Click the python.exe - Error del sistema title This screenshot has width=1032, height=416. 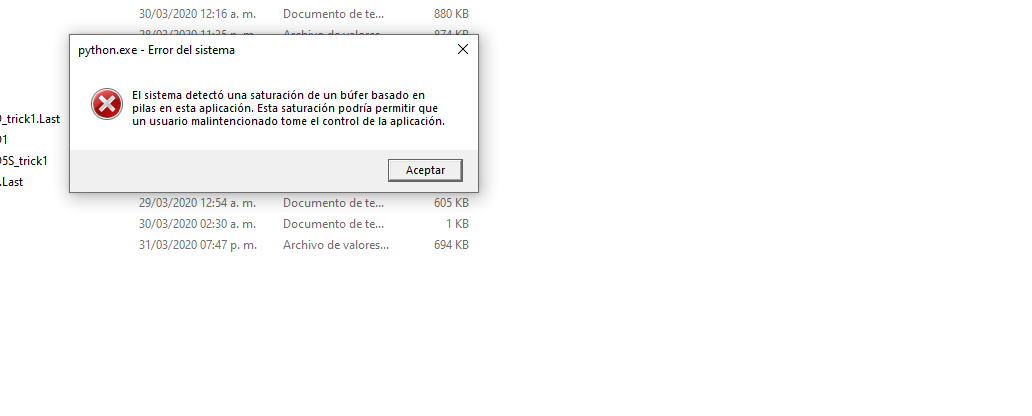pyautogui.click(x=156, y=50)
